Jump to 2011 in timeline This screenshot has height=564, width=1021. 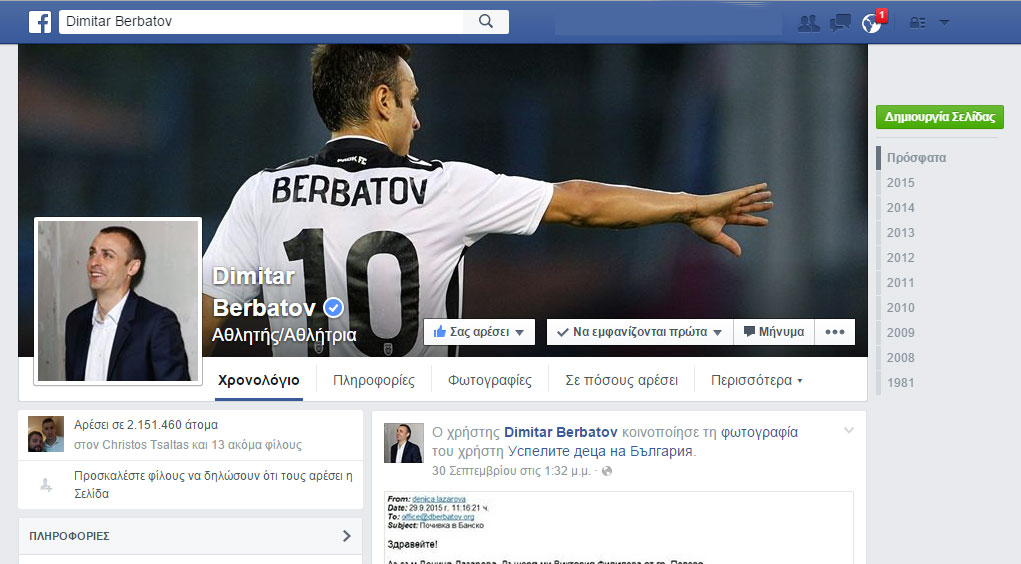point(901,283)
